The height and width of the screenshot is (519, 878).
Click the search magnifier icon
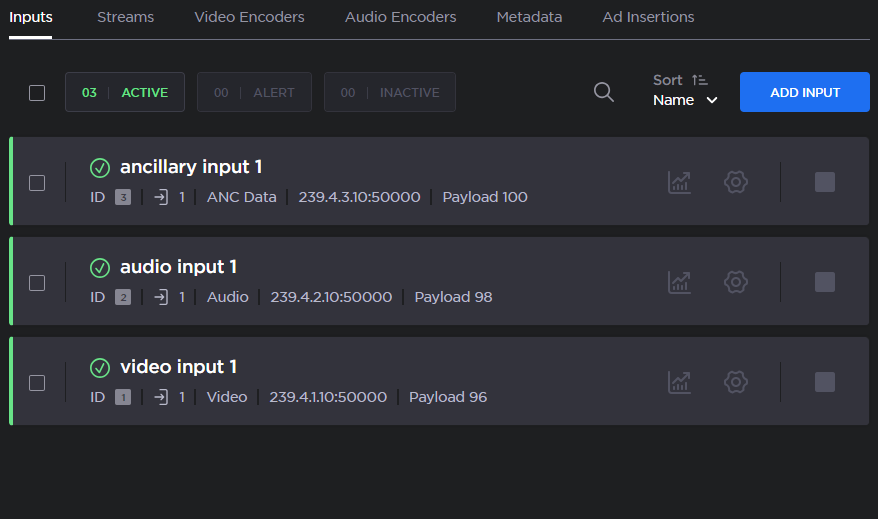[x=604, y=92]
